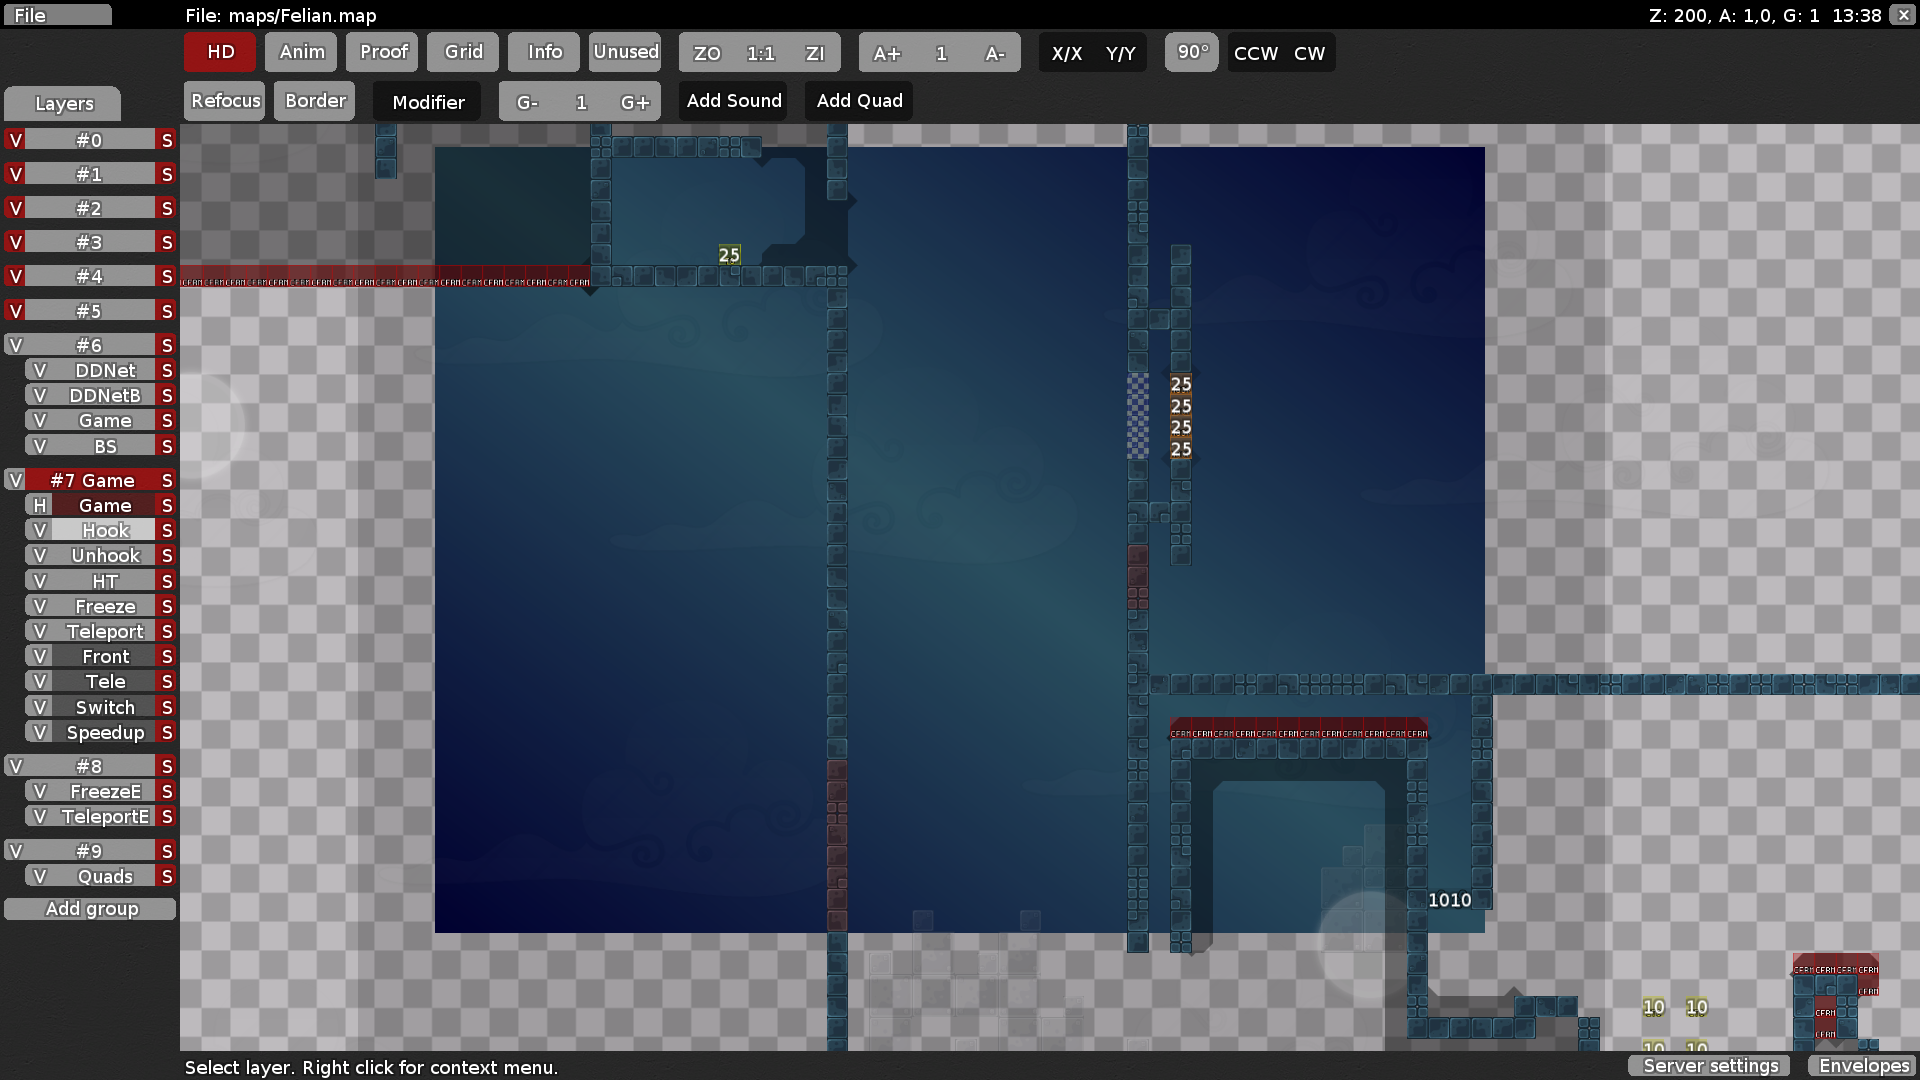
Task: Flip selection with X/X button
Action: 1066,53
